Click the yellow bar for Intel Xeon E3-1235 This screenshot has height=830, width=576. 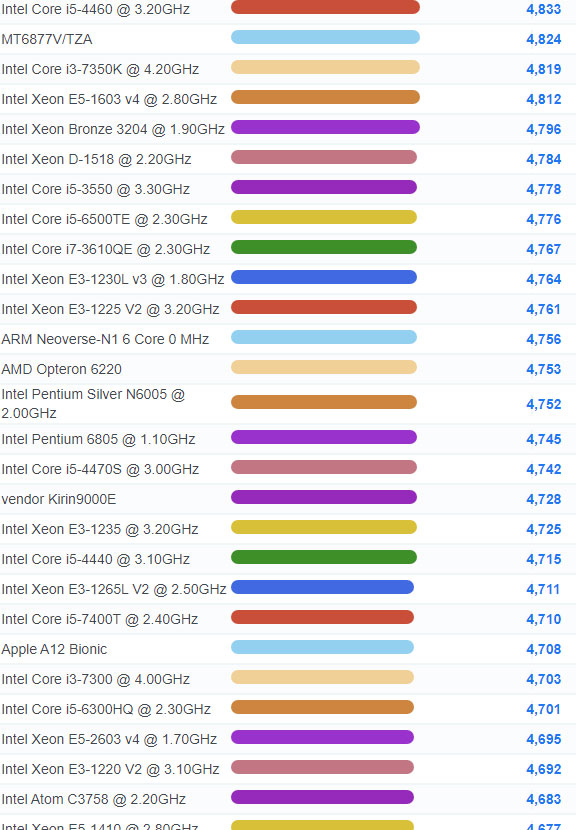(324, 527)
